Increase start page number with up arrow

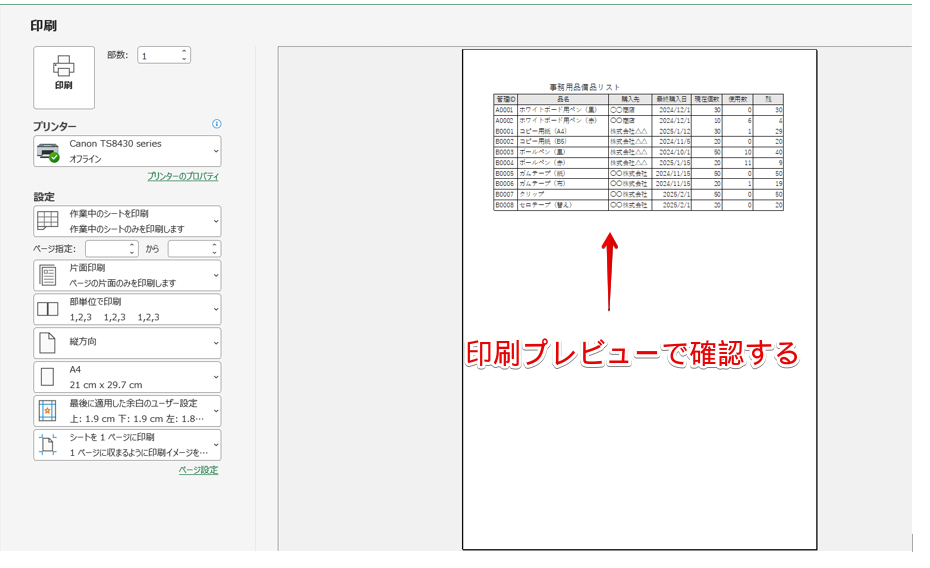(132, 245)
